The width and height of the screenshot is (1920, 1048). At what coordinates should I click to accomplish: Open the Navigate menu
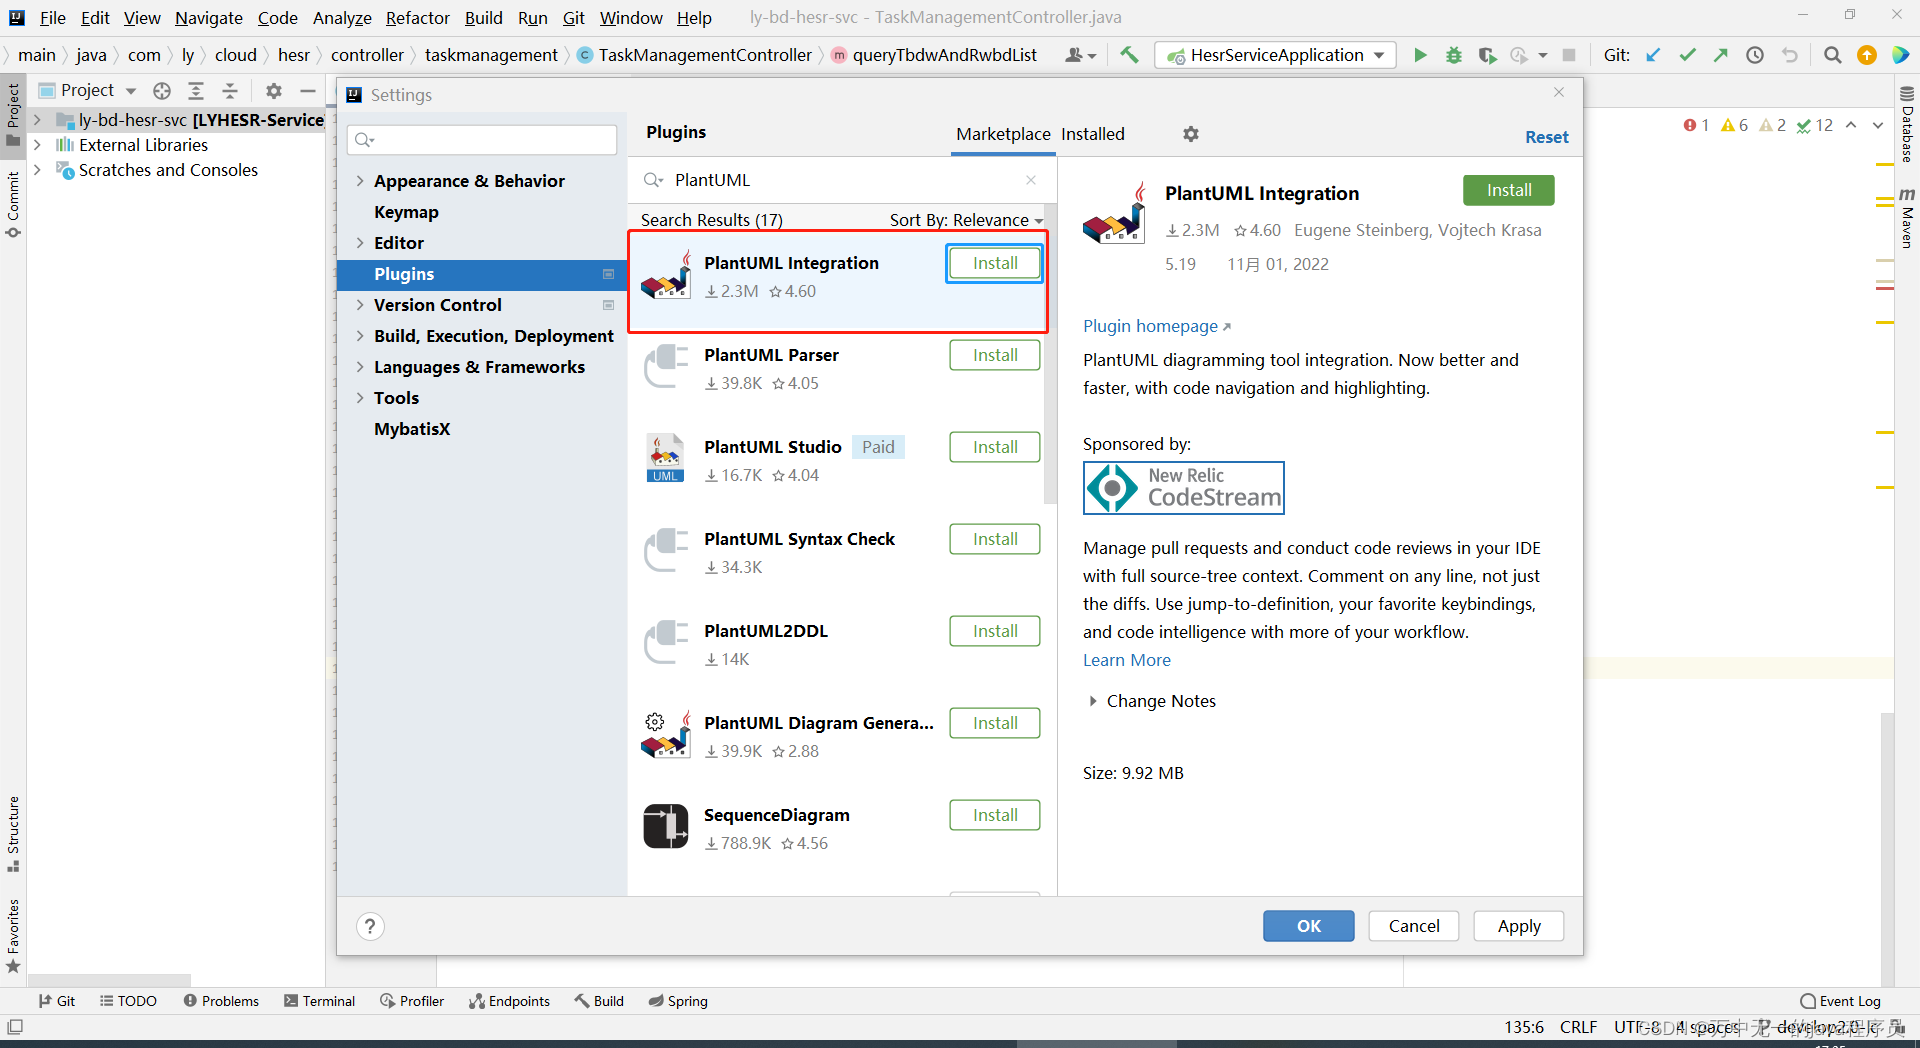tap(208, 18)
